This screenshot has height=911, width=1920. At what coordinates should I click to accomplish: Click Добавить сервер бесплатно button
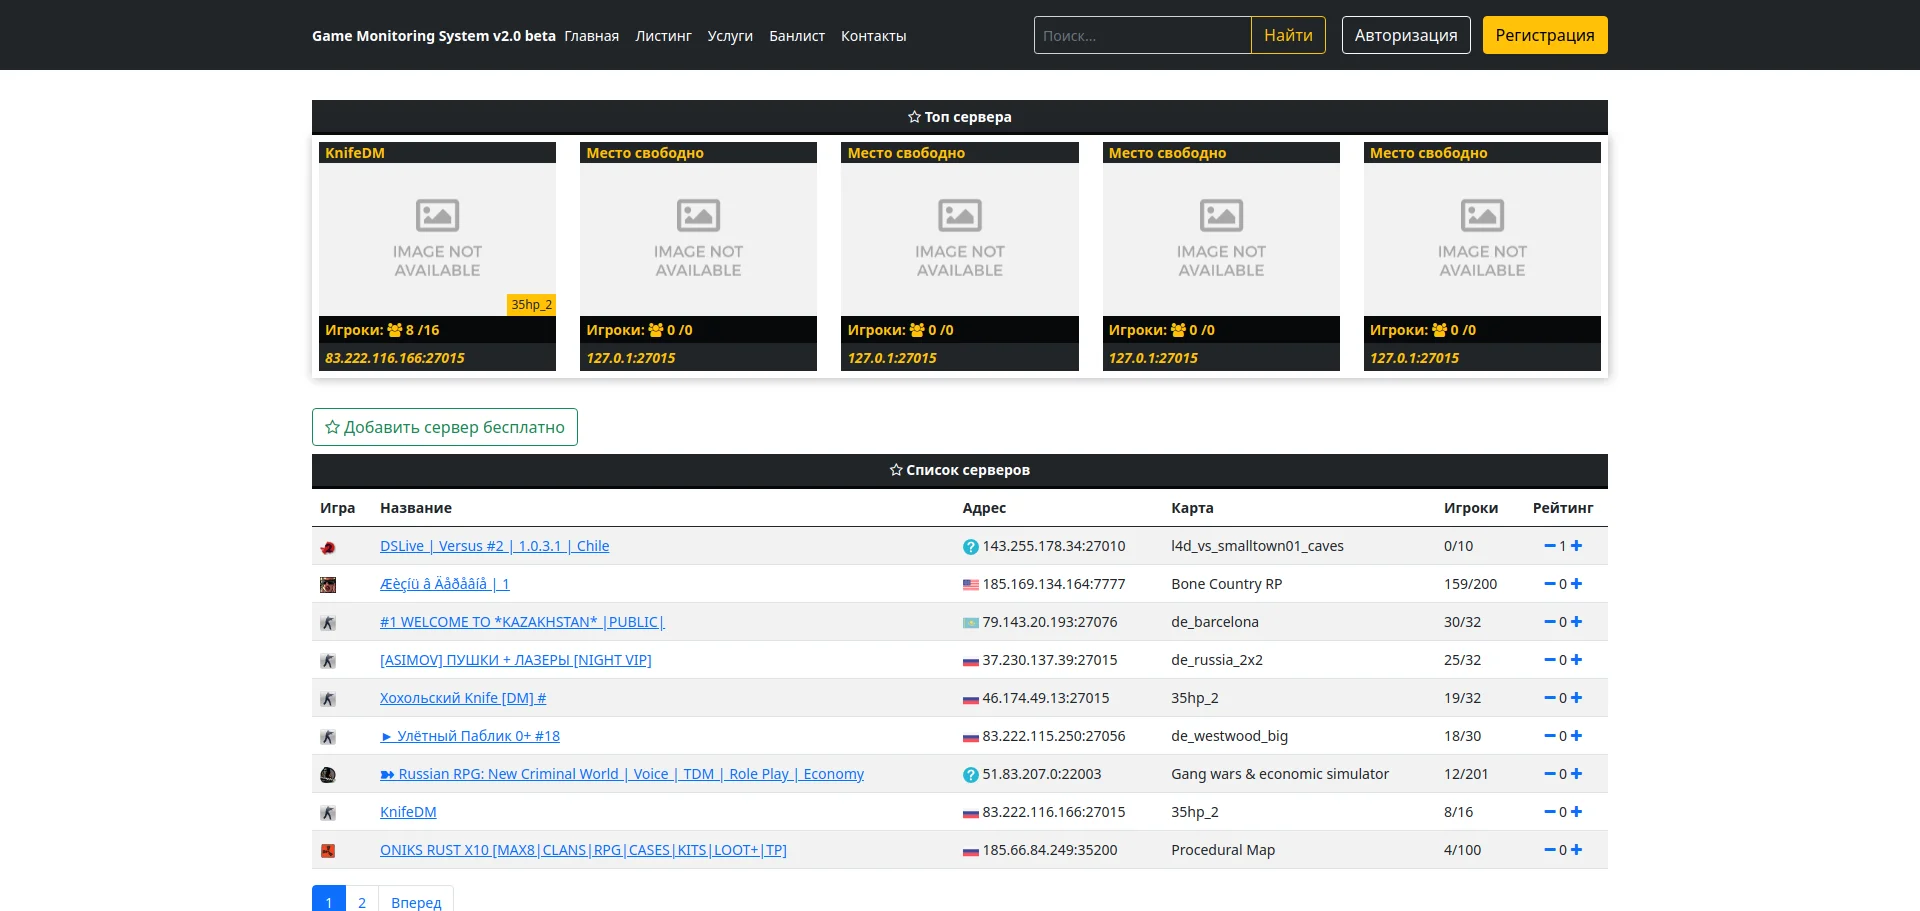tap(445, 427)
